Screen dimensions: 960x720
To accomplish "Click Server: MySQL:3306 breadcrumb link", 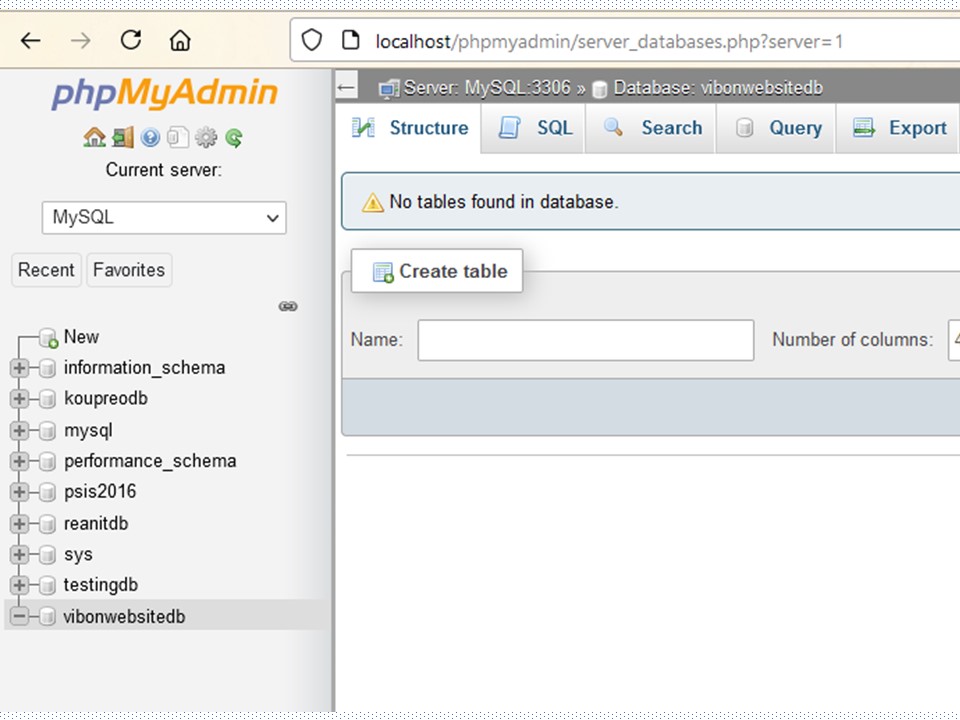I will (x=487, y=88).
